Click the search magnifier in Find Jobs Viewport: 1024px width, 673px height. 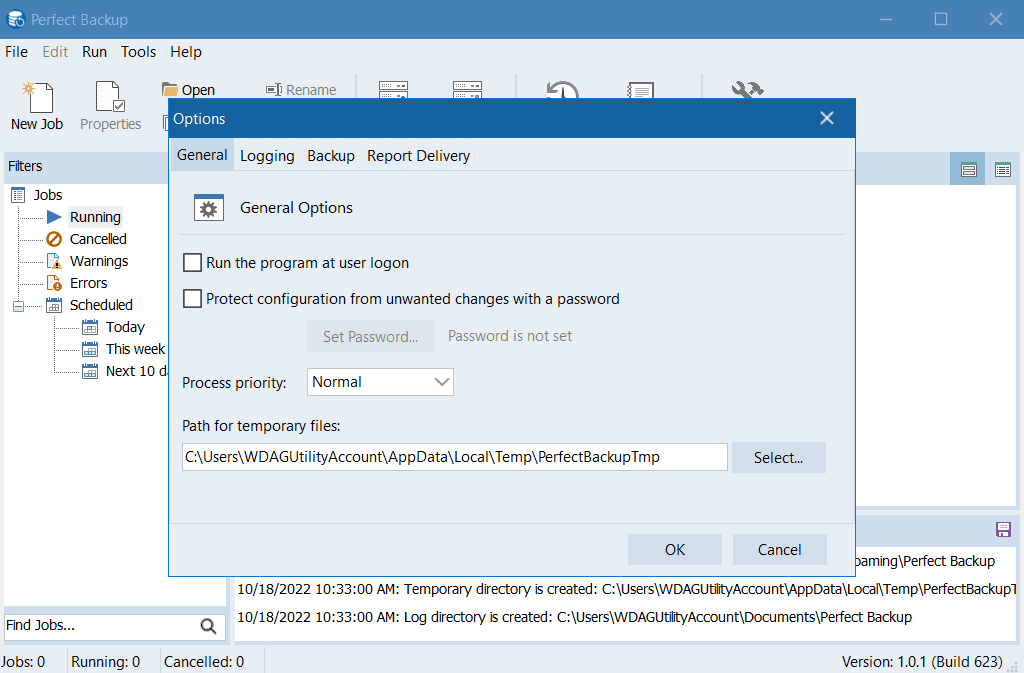point(208,626)
